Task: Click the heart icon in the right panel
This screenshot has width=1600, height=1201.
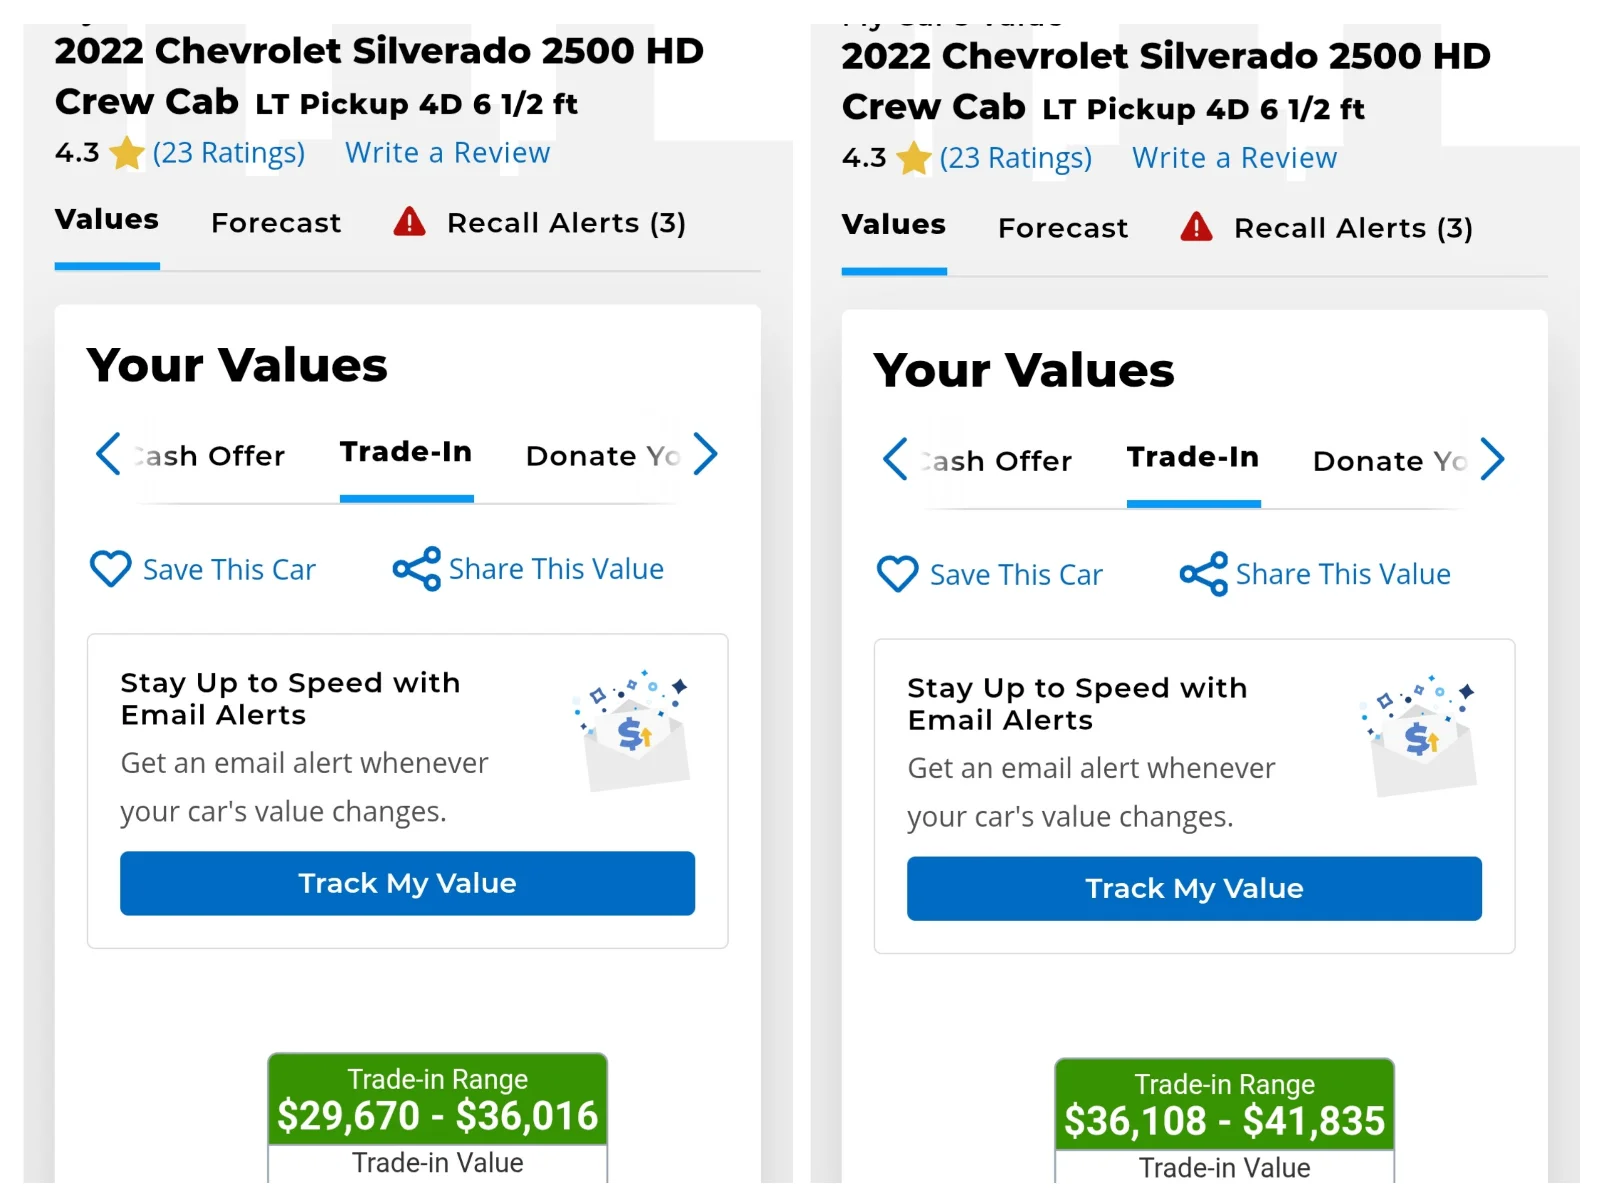Action: [897, 574]
